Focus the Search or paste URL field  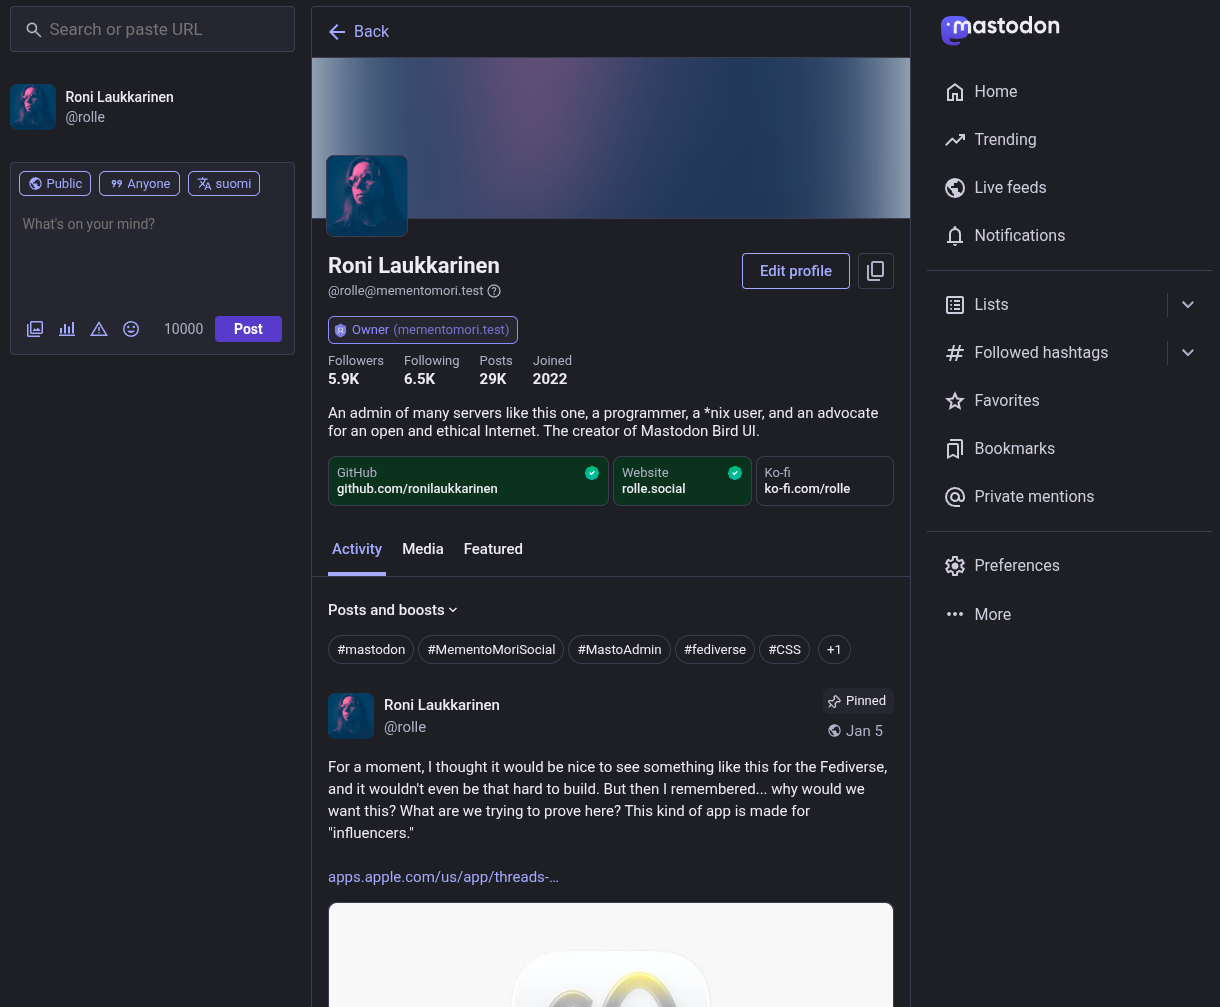point(160,30)
